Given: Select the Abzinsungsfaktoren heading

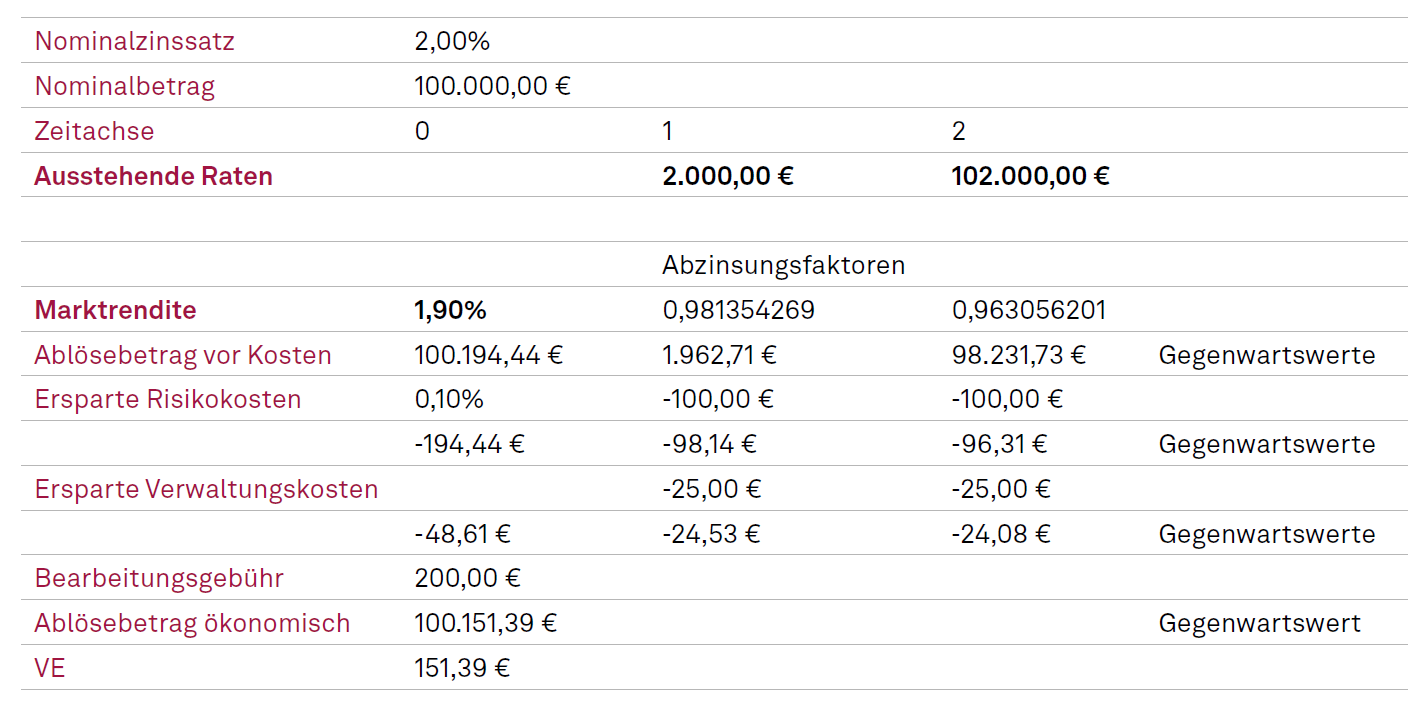Looking at the screenshot, I should pos(783,265).
